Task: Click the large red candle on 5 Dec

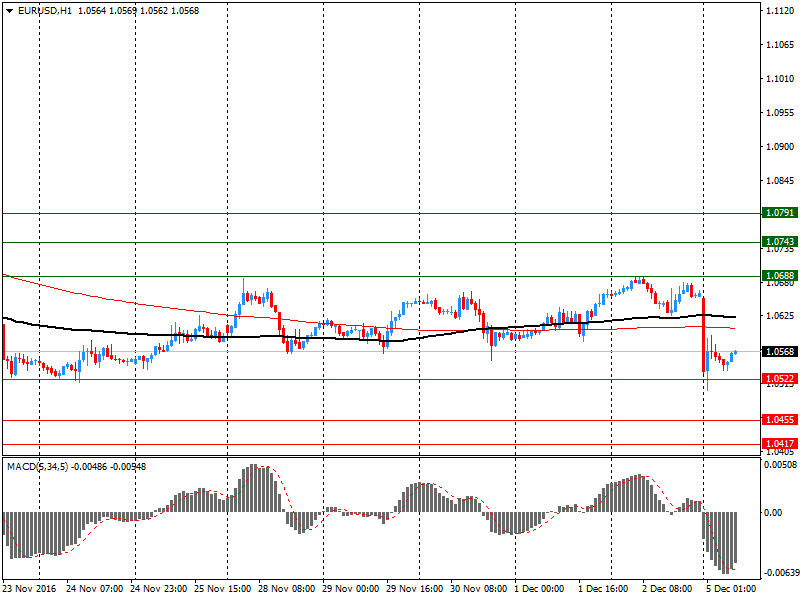Action: 704,335
